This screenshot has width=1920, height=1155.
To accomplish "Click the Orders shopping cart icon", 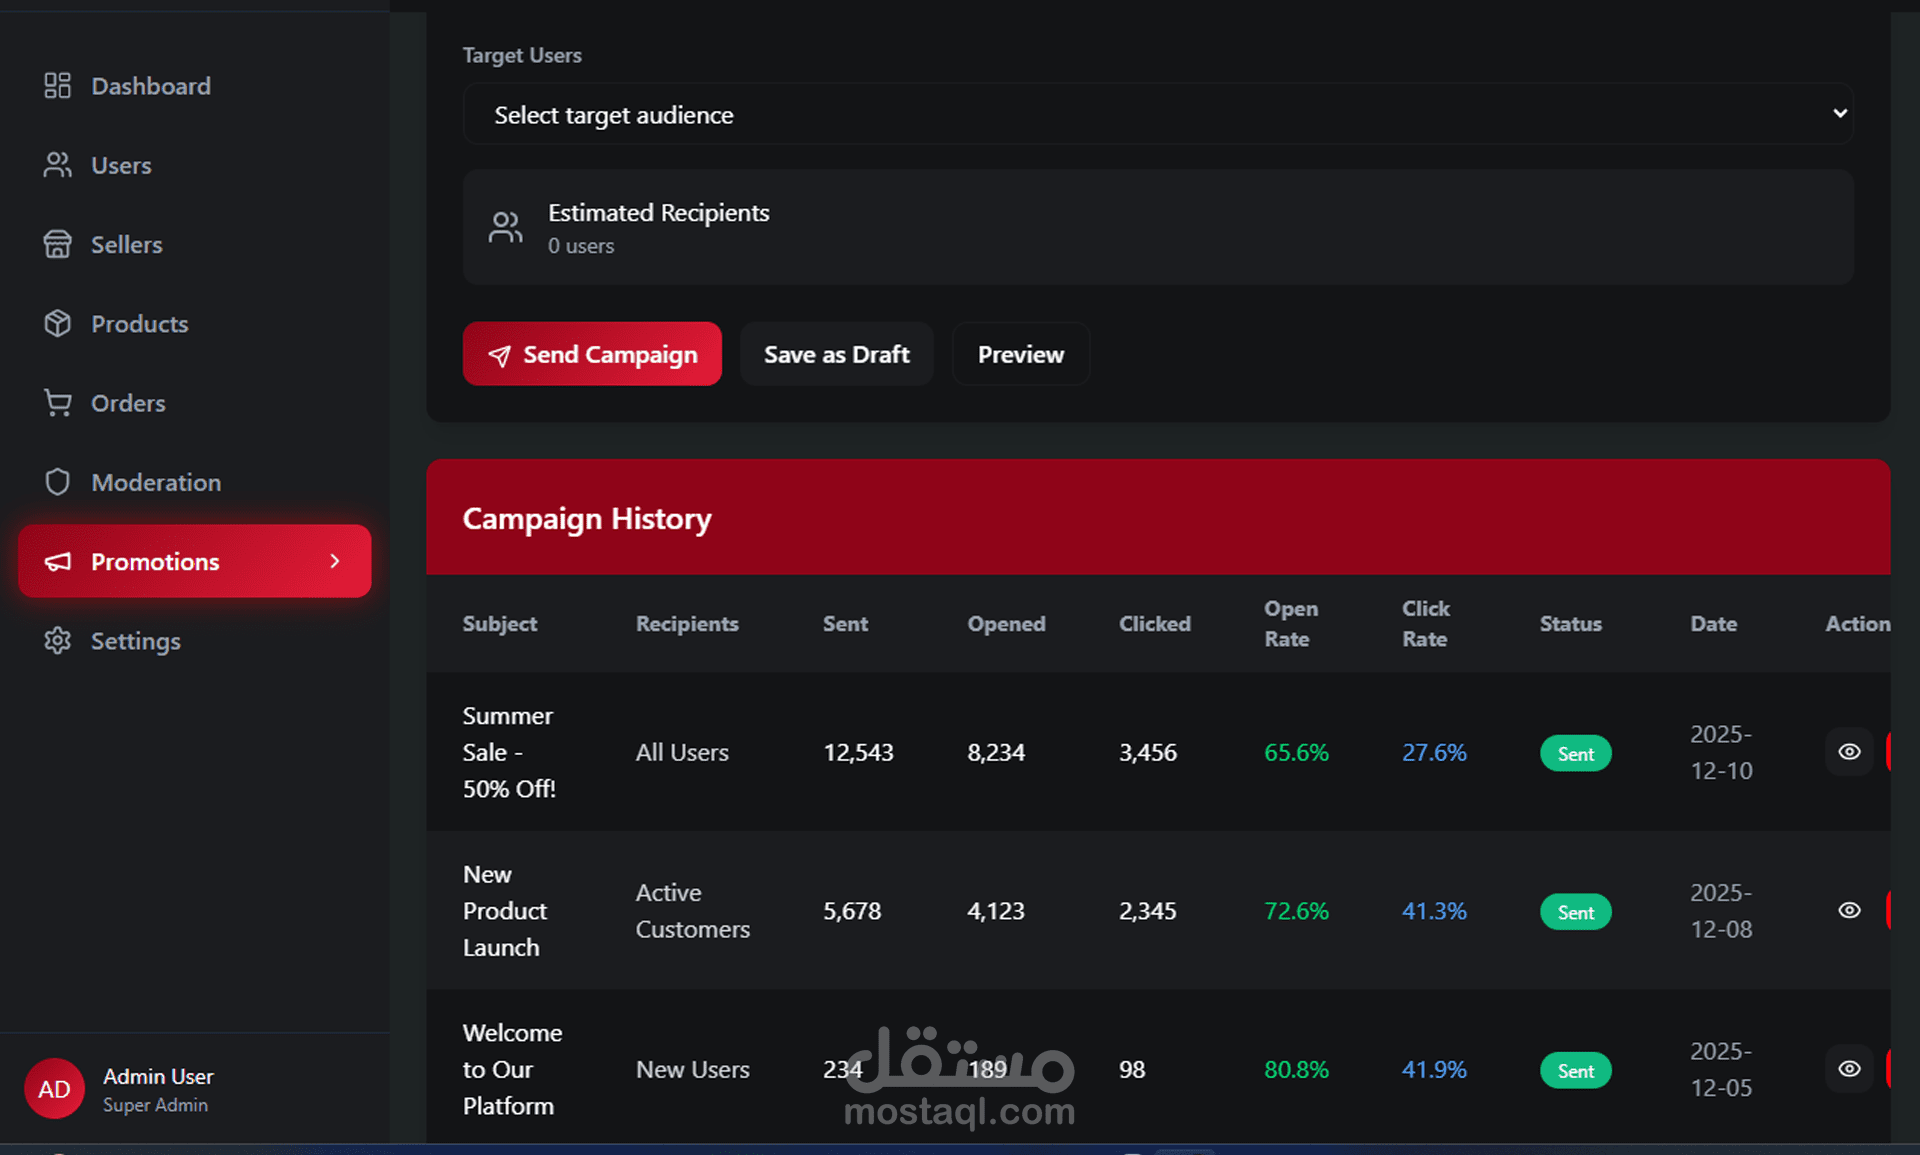I will coord(57,403).
